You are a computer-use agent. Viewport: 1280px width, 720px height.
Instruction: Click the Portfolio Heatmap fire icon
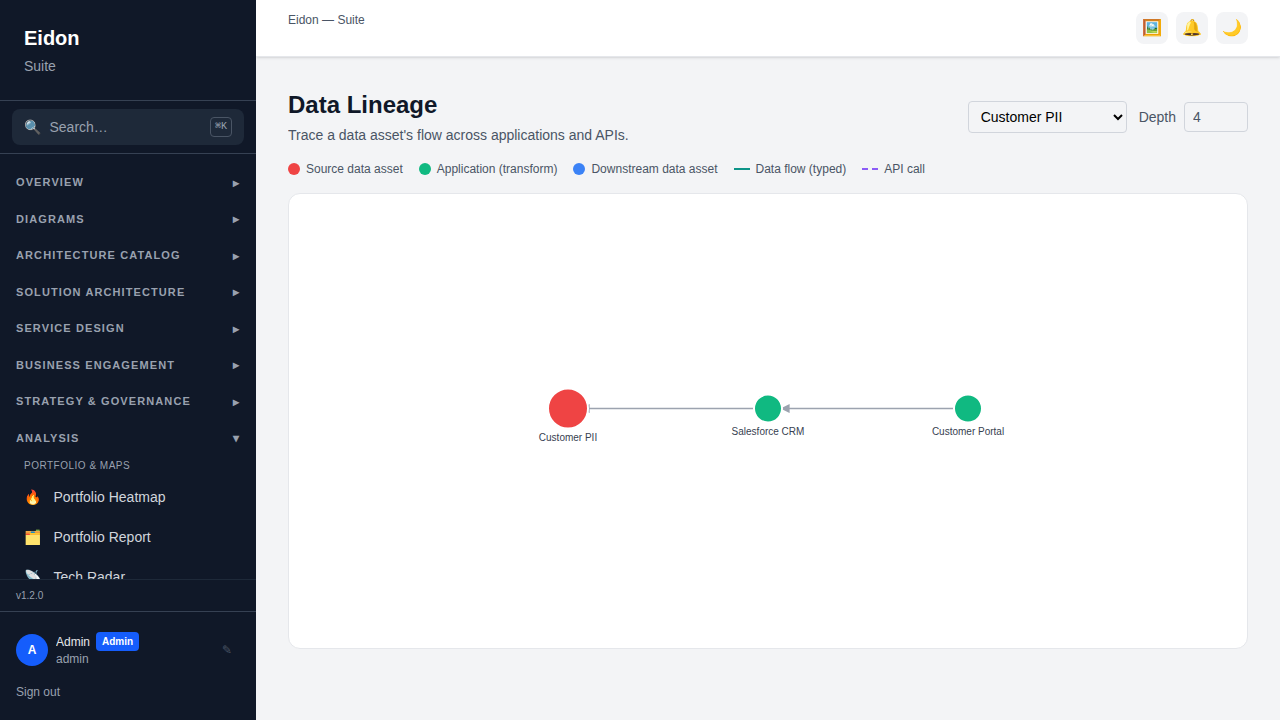click(x=32, y=497)
